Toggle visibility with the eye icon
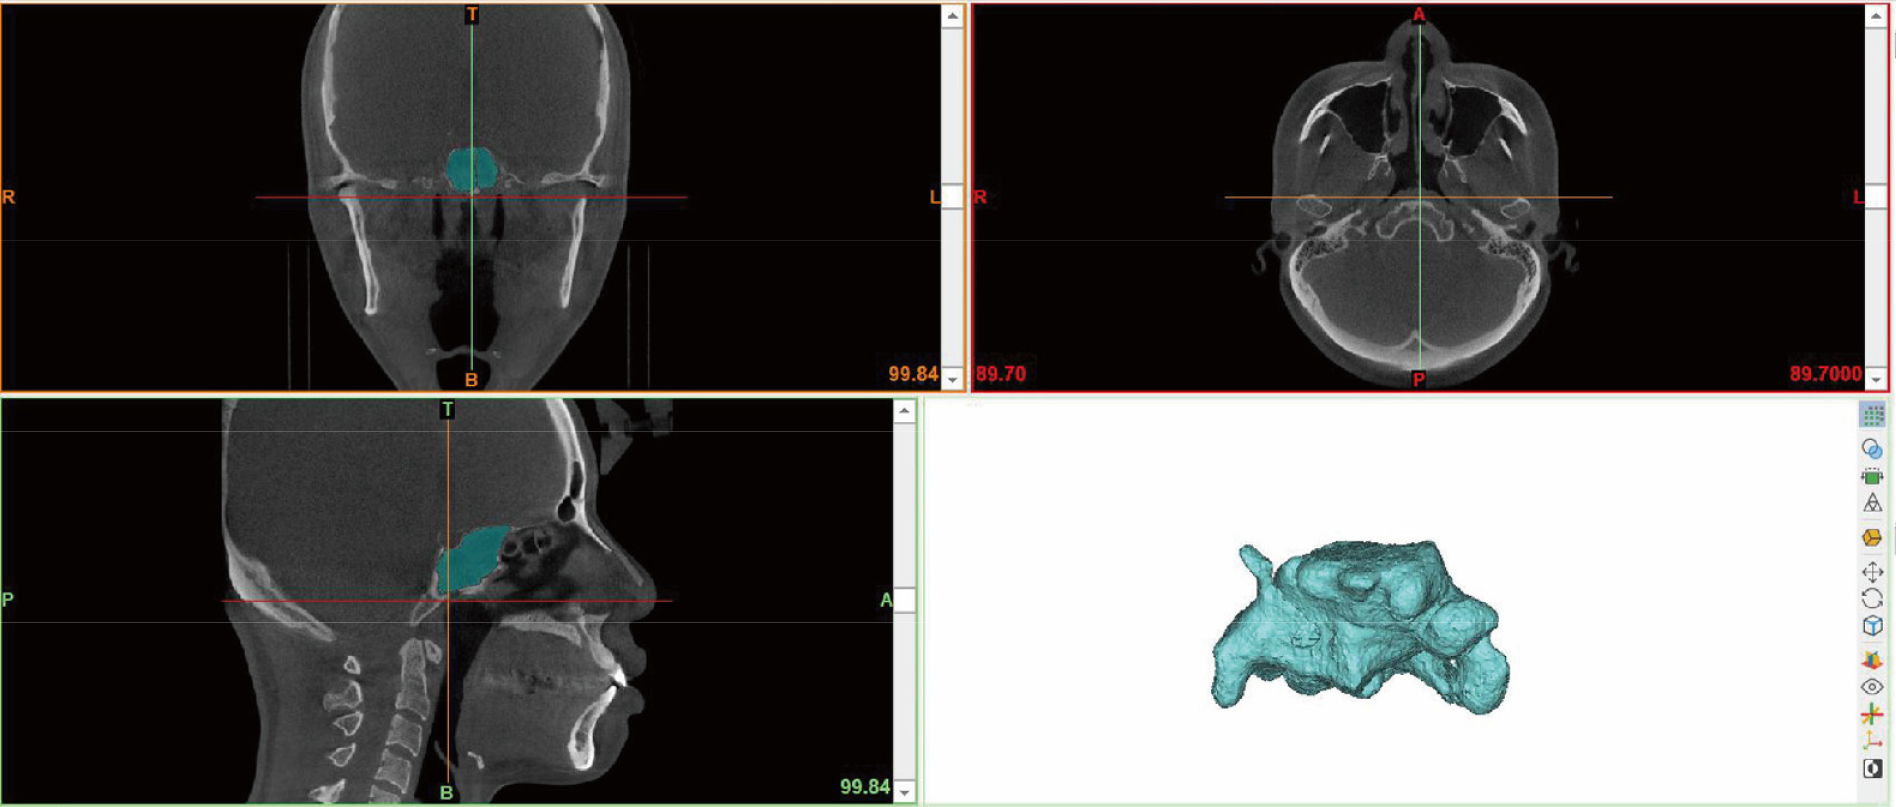Image resolution: width=1896 pixels, height=807 pixels. (x=1872, y=687)
